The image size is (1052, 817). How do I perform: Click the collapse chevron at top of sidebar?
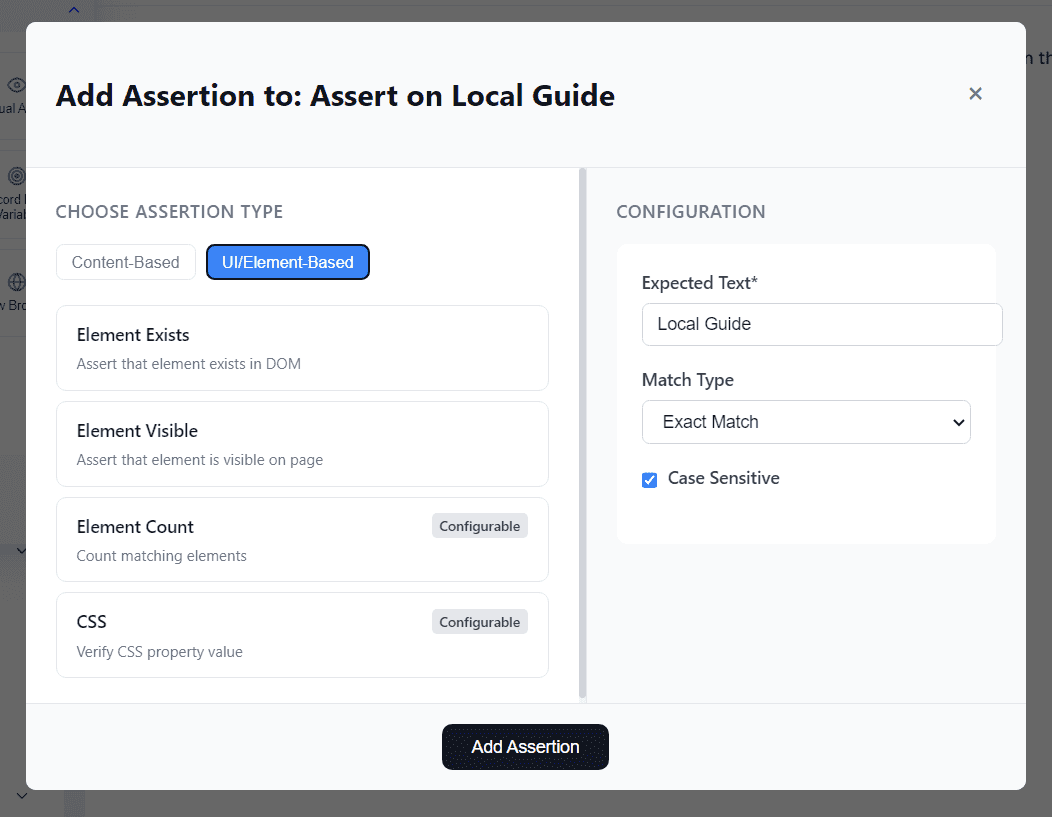(x=72, y=8)
